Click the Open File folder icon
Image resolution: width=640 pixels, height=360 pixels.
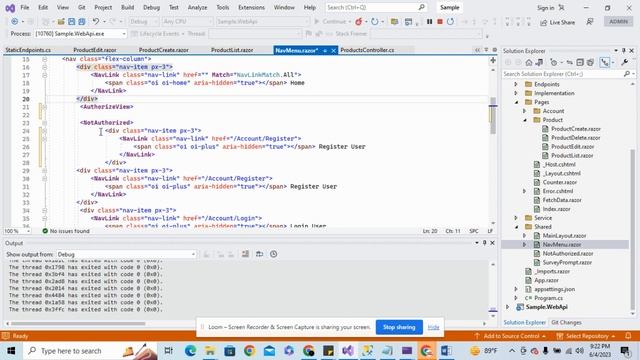(61, 22)
